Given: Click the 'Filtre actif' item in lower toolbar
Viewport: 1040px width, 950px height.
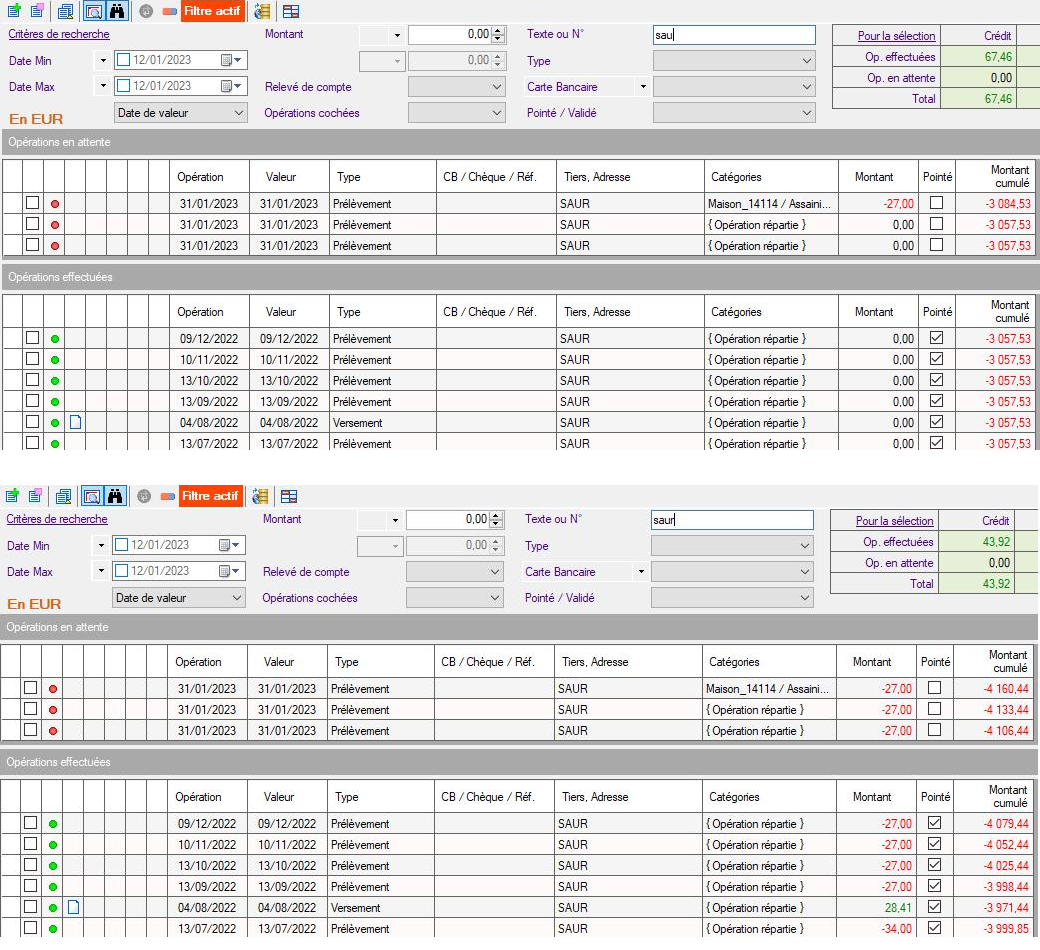Looking at the screenshot, I should [x=210, y=496].
